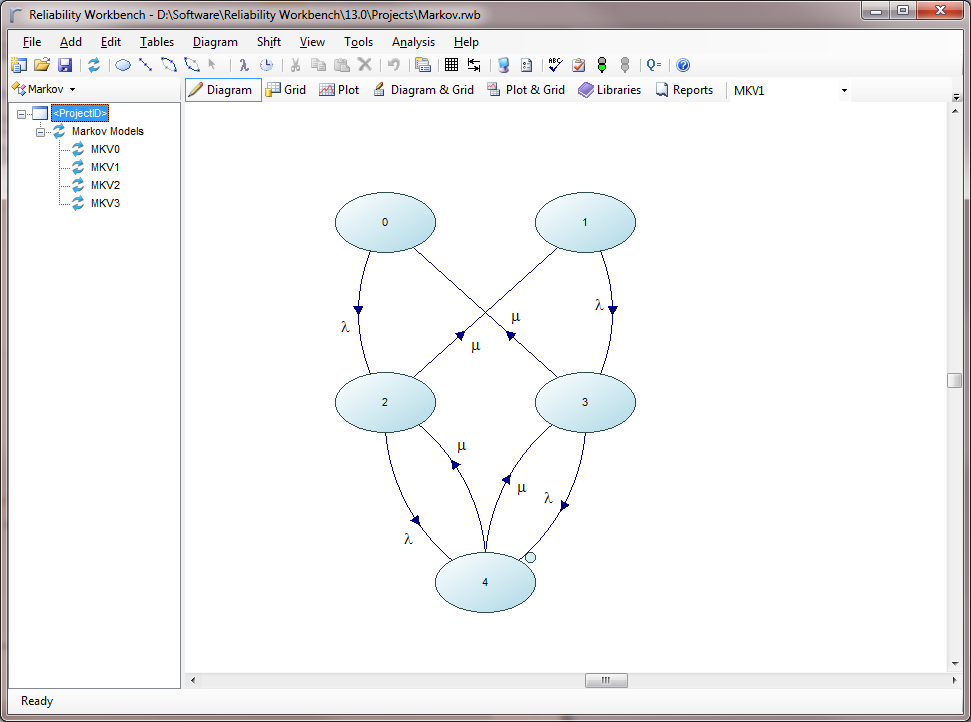Image resolution: width=971 pixels, height=722 pixels.
Task: Open the MKV1 model selector dropdown
Action: pos(843,90)
